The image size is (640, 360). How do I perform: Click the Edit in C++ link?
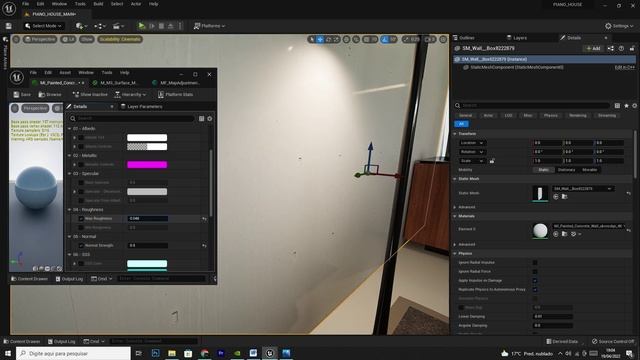pyautogui.click(x=624, y=67)
